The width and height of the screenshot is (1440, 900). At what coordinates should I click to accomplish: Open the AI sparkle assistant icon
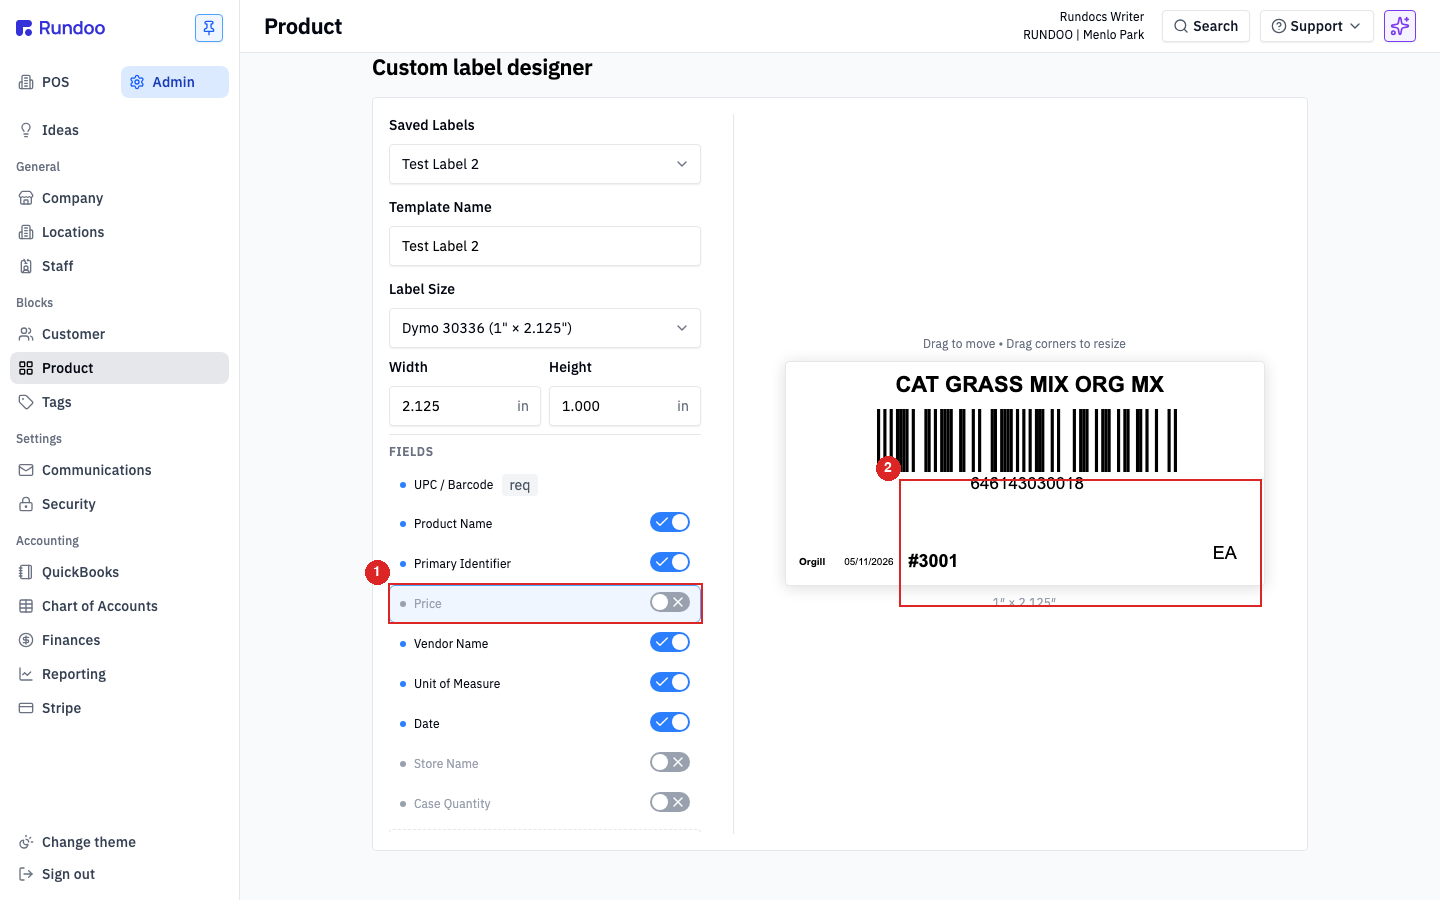tap(1400, 26)
